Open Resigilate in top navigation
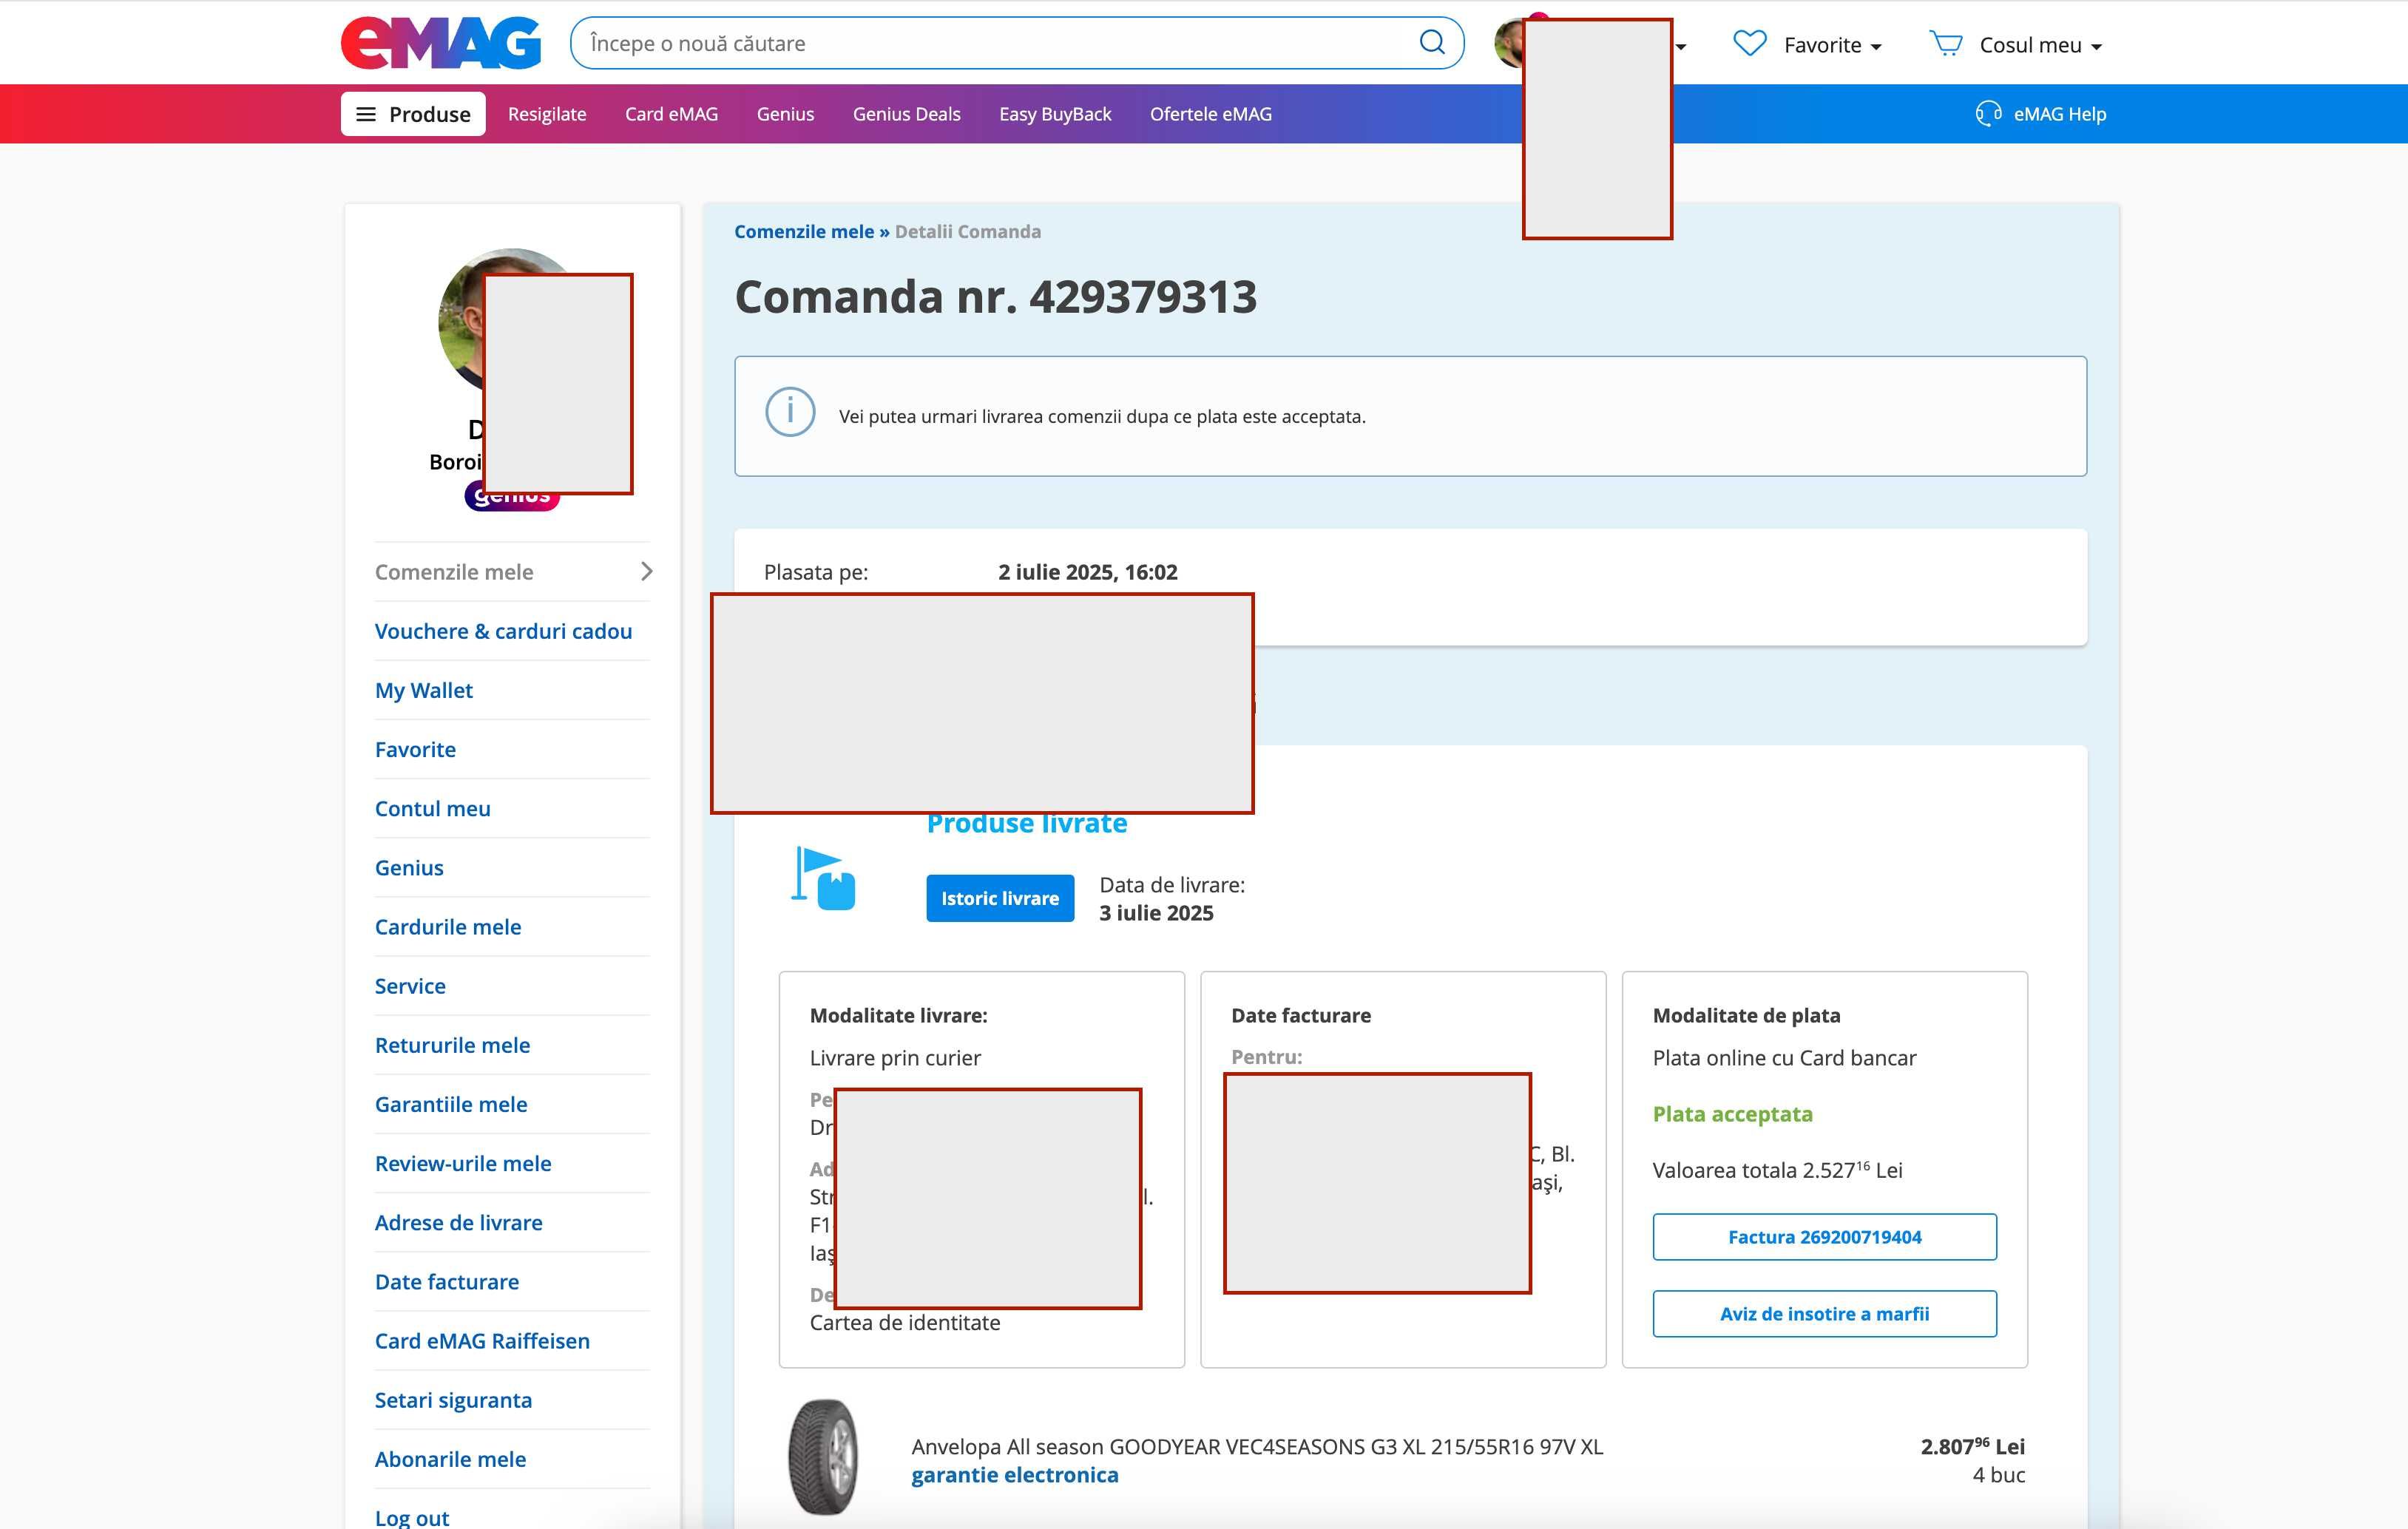This screenshot has height=1529, width=2408. (x=547, y=114)
